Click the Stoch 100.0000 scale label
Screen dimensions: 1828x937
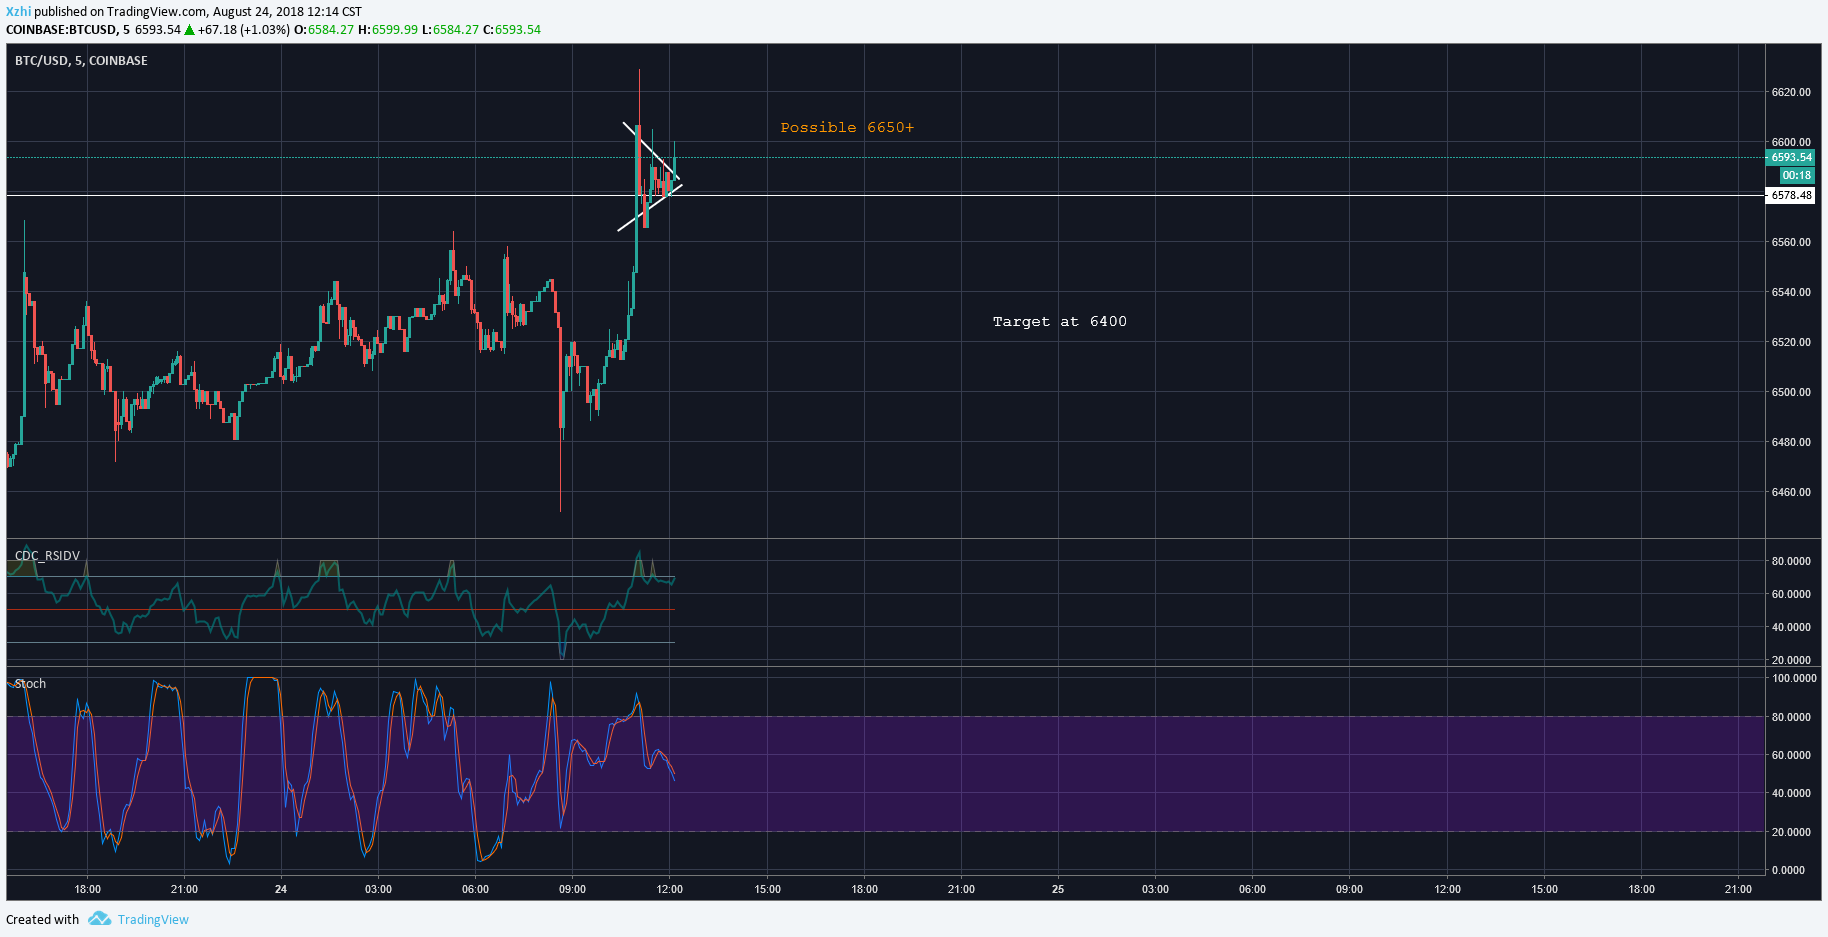(x=1794, y=678)
